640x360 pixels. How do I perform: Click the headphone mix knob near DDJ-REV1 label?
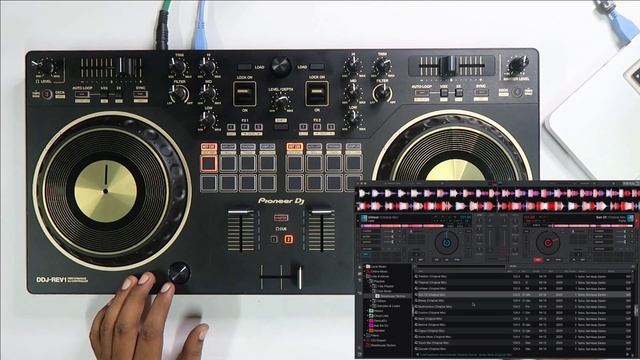pyautogui.click(x=179, y=273)
